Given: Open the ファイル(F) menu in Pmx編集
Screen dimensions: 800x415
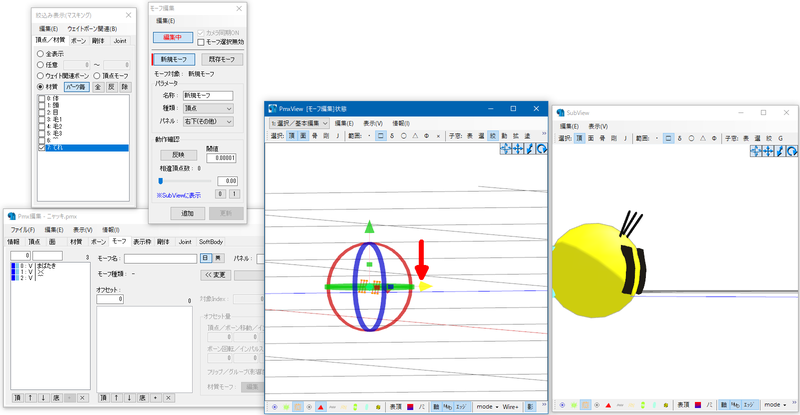Looking at the screenshot, I should tap(23, 230).
